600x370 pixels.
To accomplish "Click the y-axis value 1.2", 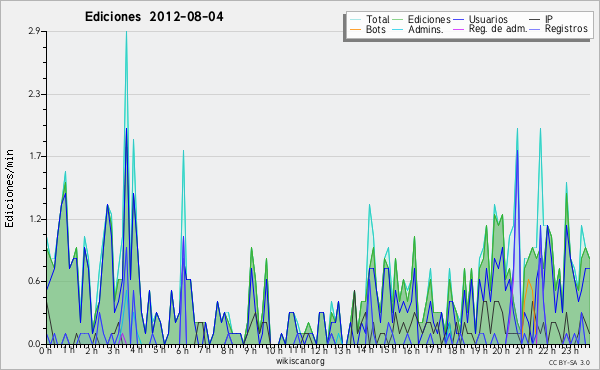I will pyautogui.click(x=34, y=219).
